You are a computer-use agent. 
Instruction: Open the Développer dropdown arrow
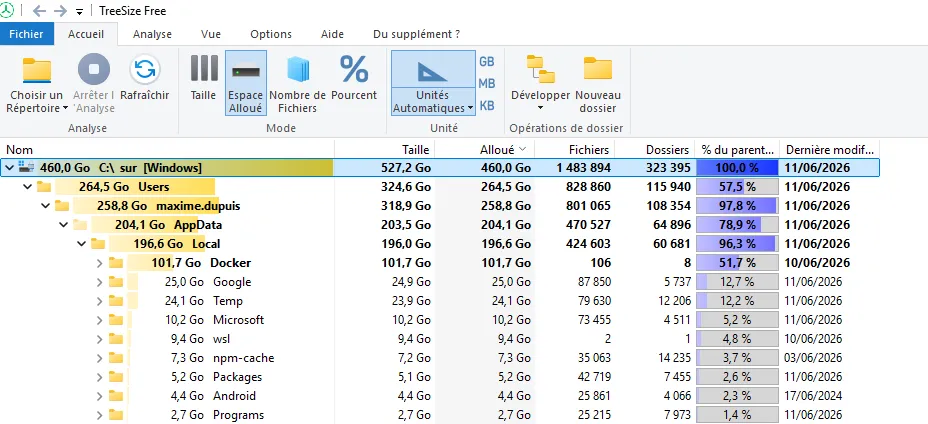[x=540, y=108]
